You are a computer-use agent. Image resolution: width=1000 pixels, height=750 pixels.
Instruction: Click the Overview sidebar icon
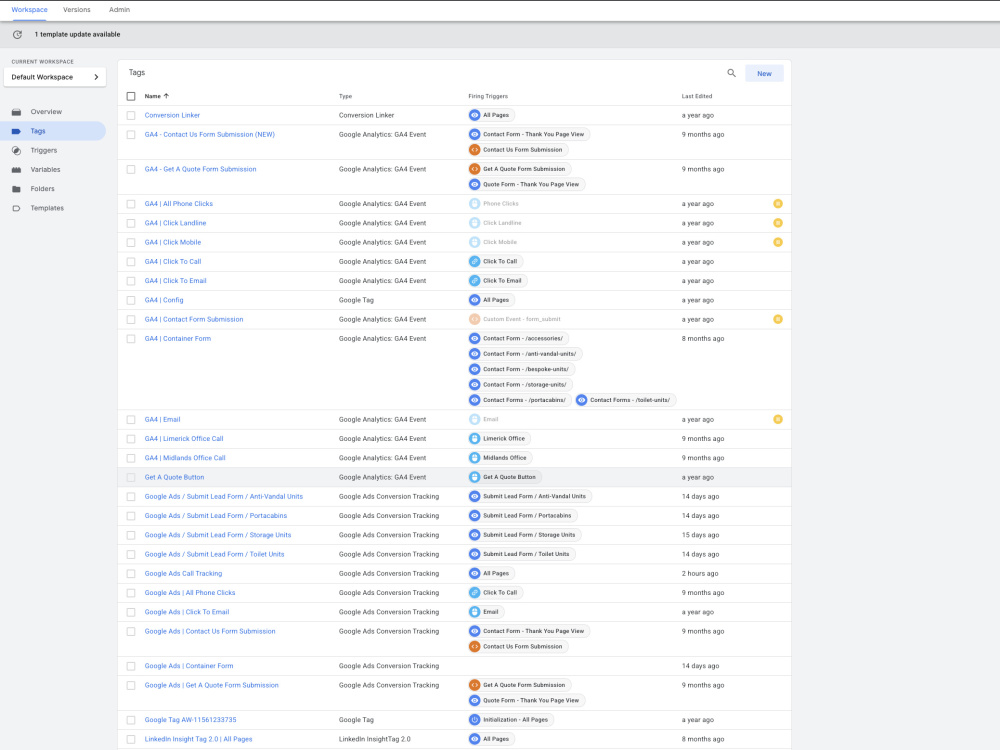[17, 112]
